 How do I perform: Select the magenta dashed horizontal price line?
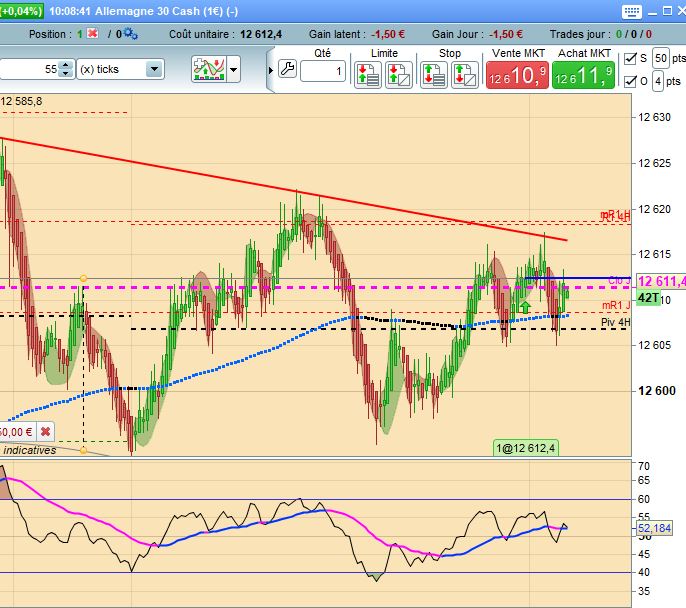click(x=315, y=287)
